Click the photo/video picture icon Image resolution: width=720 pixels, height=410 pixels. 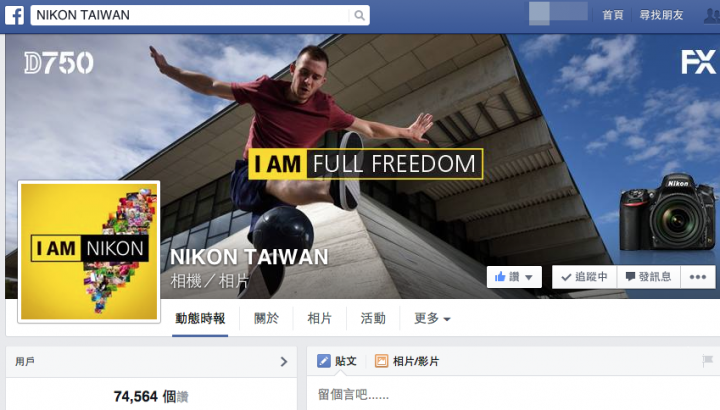pos(381,361)
